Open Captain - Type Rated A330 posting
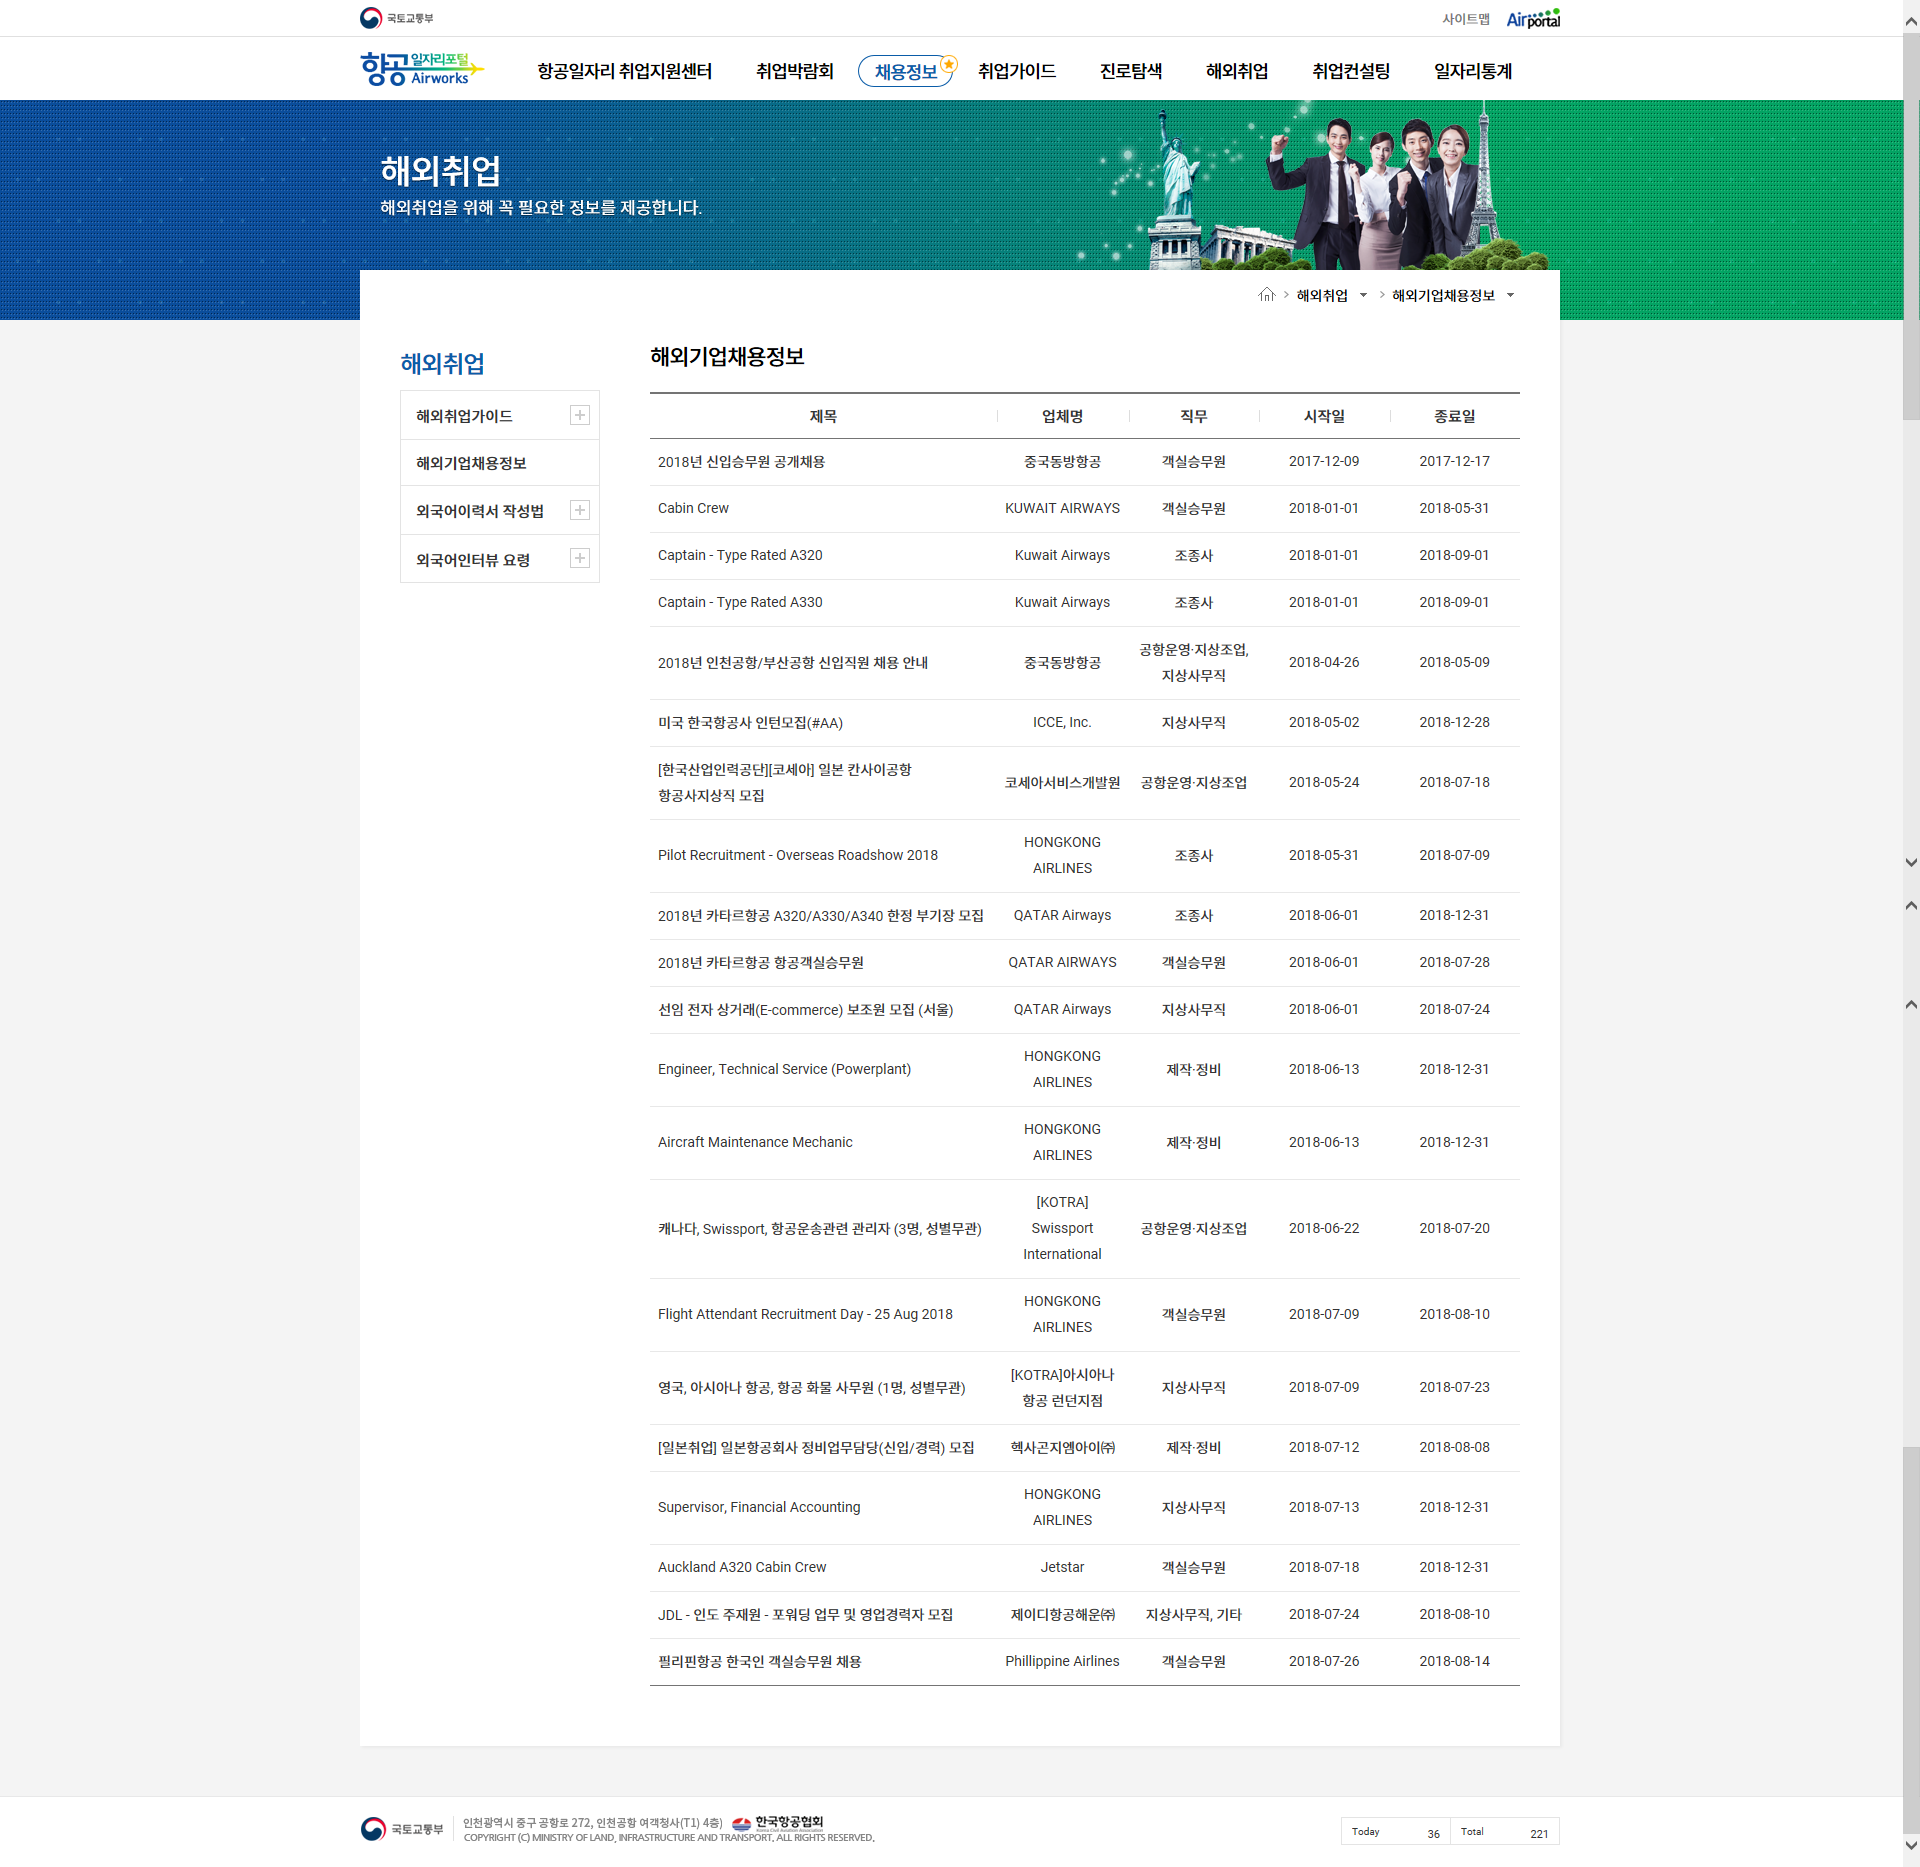The image size is (1920, 1867). (740, 602)
